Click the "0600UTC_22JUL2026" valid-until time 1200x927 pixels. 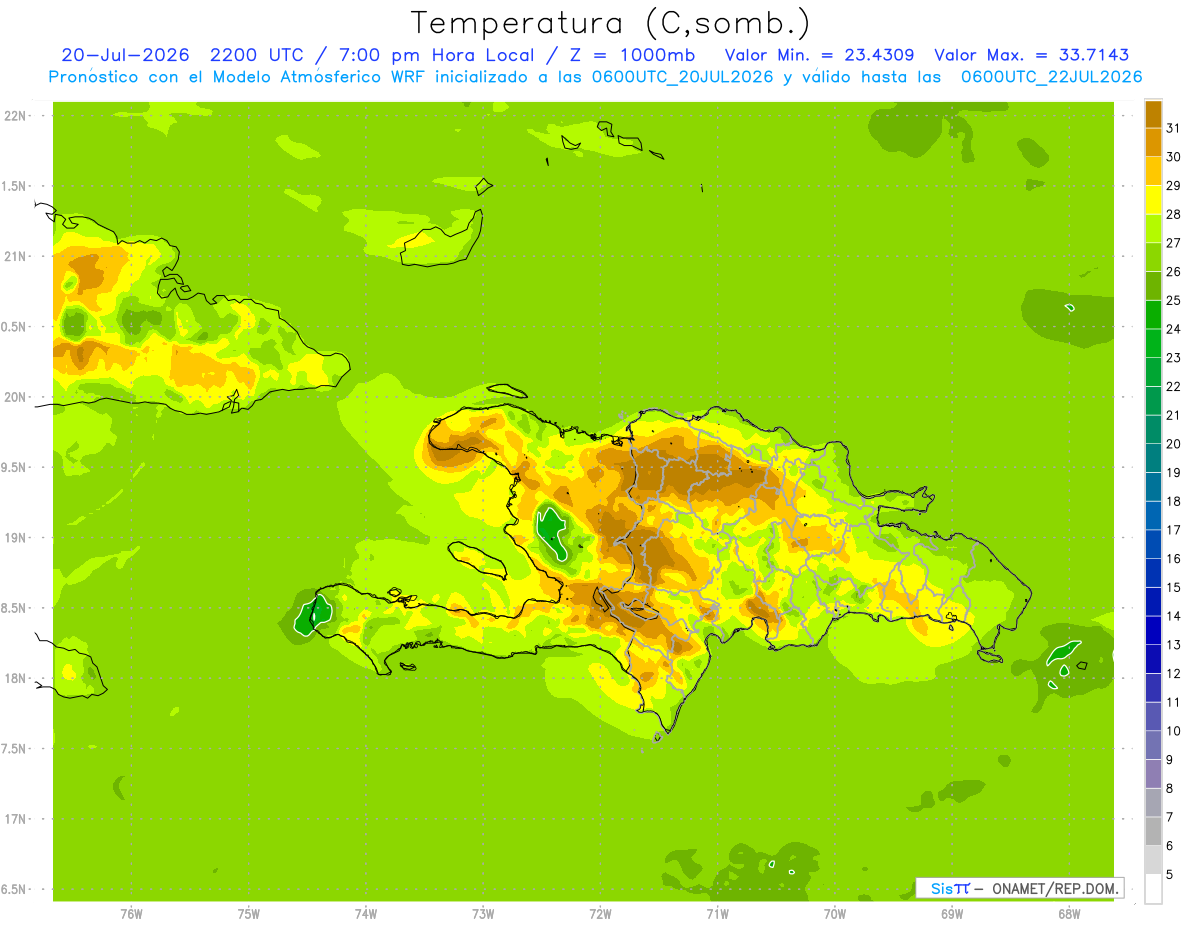point(1052,77)
